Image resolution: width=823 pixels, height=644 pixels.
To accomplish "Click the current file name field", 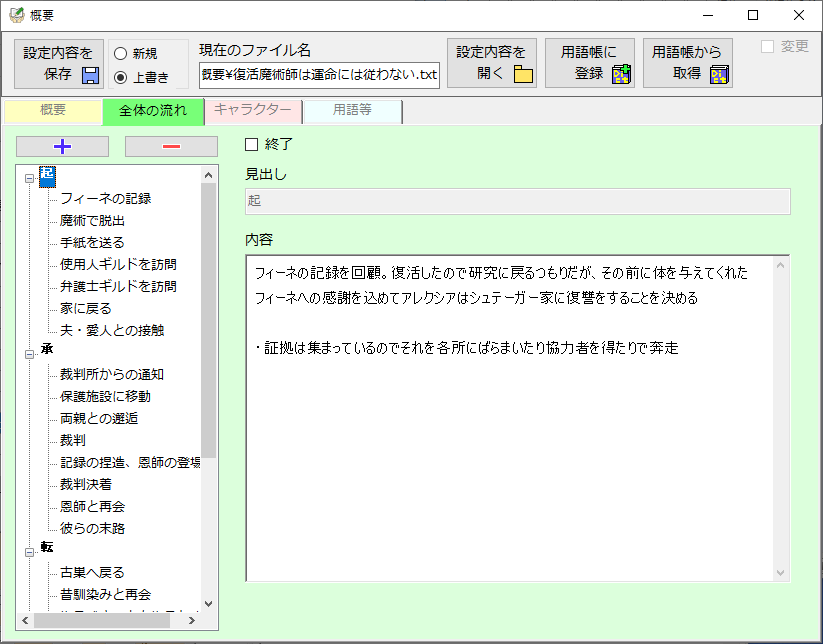I will click(x=319, y=75).
